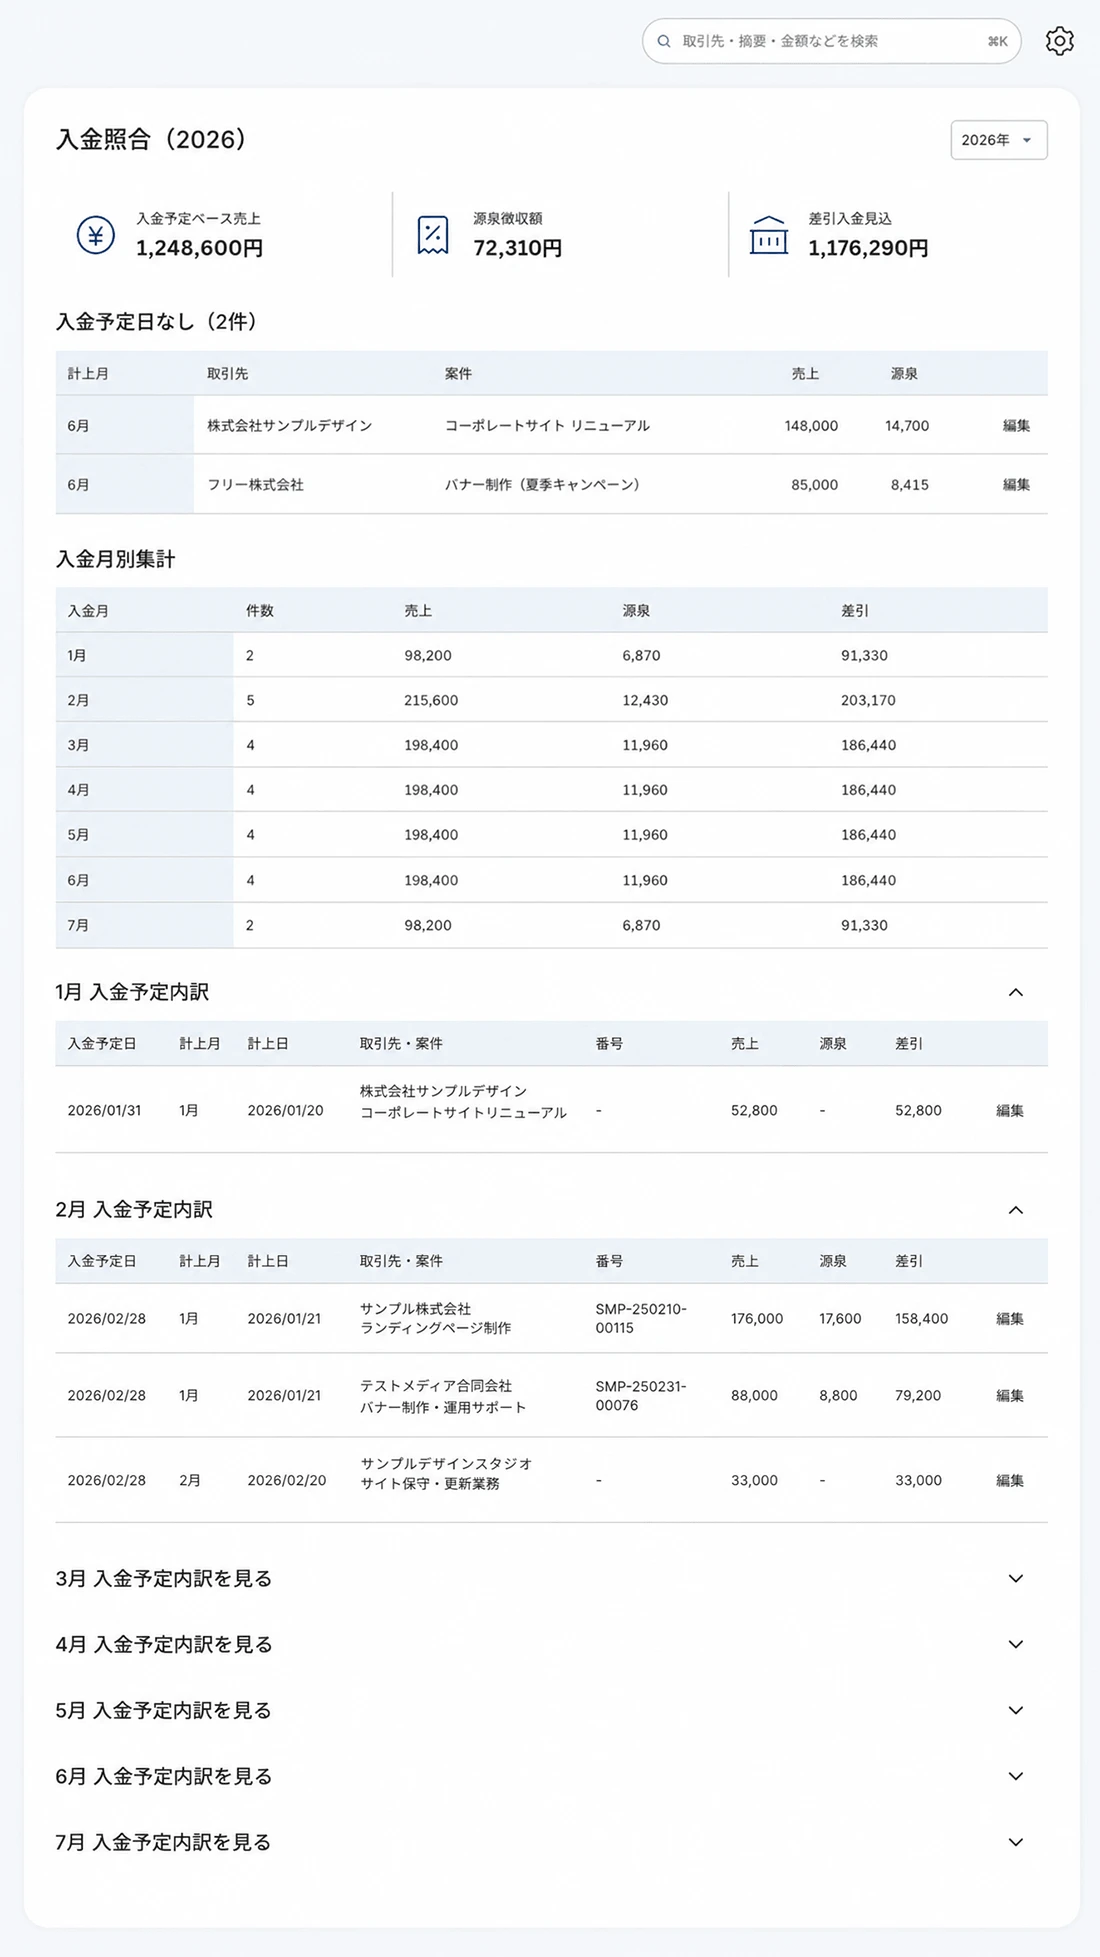This screenshot has width=1100, height=1957.
Task: Click the ⌘K shortcut hint in search
Action: click(997, 41)
